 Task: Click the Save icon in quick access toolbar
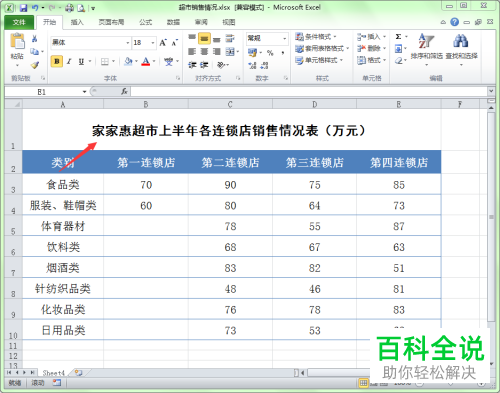pyautogui.click(x=23, y=8)
